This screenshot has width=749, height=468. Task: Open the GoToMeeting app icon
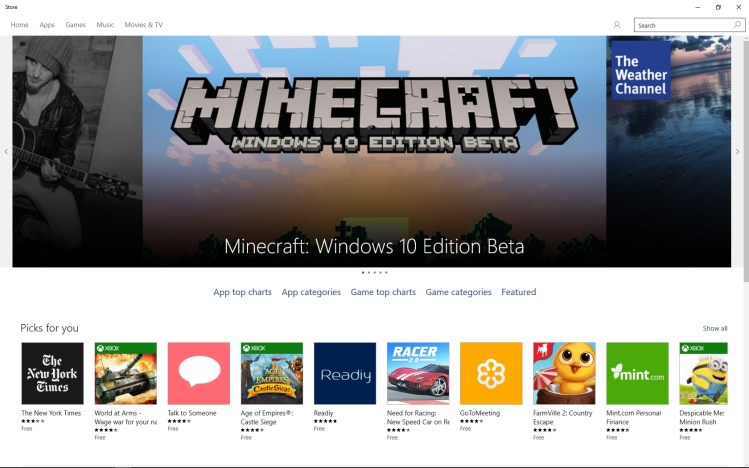491,373
